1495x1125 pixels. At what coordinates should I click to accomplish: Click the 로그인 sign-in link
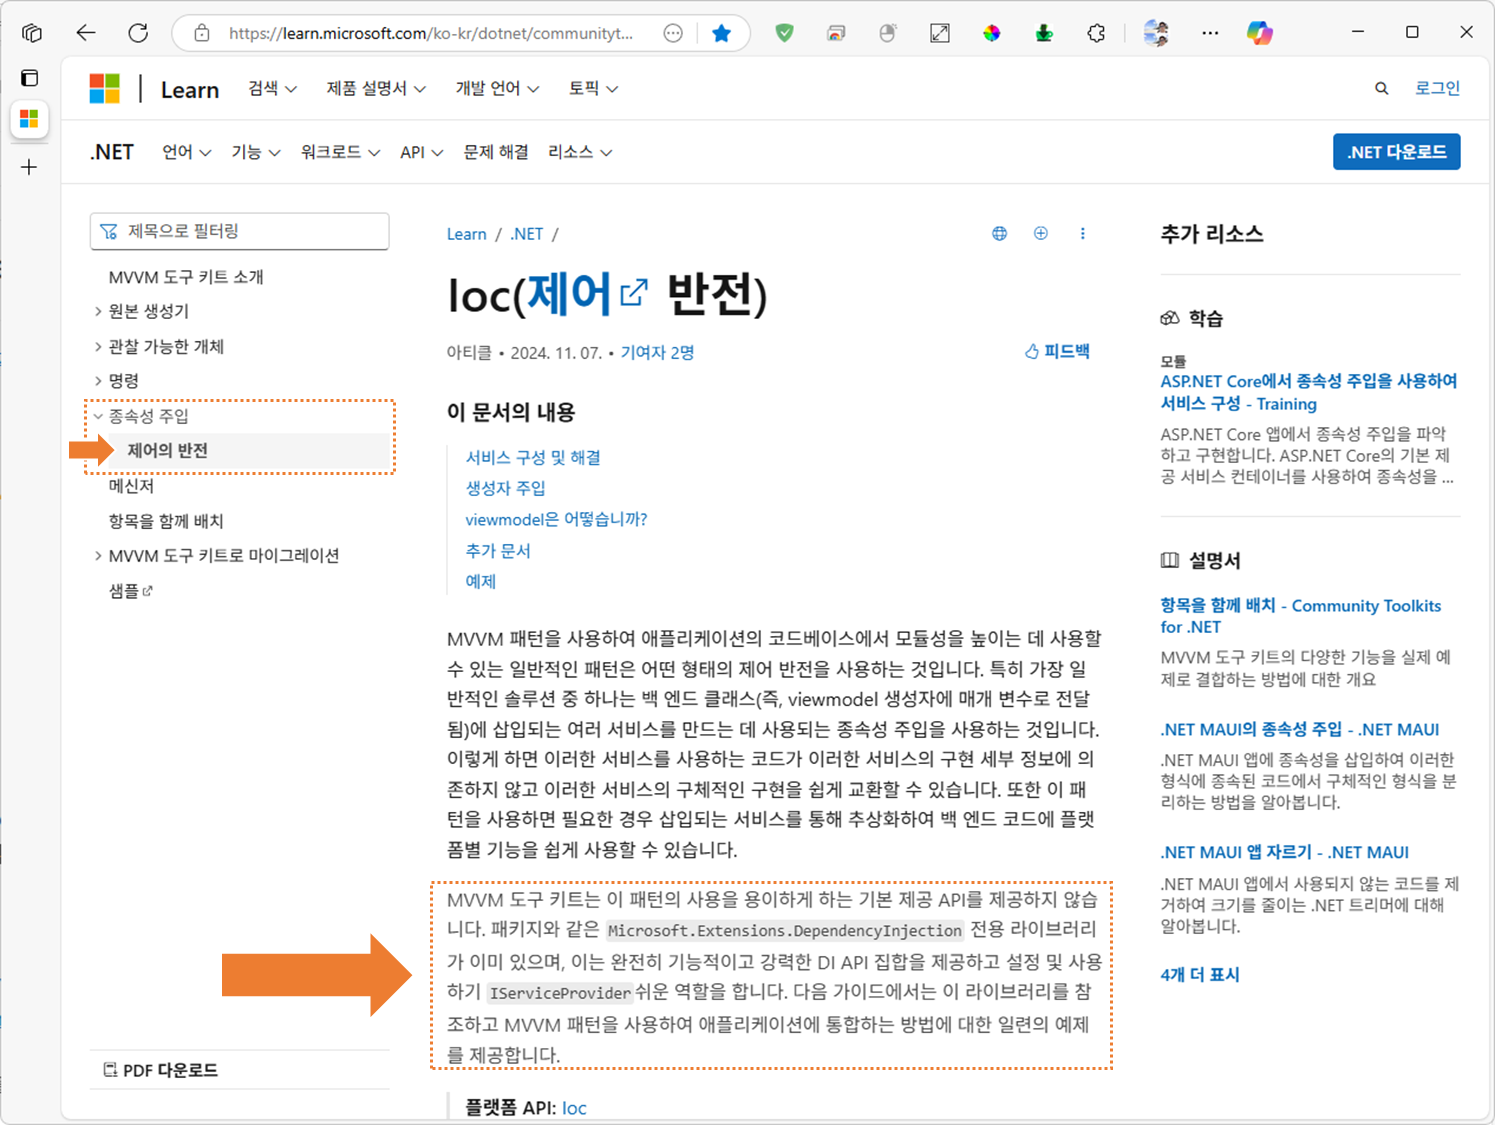[1437, 88]
